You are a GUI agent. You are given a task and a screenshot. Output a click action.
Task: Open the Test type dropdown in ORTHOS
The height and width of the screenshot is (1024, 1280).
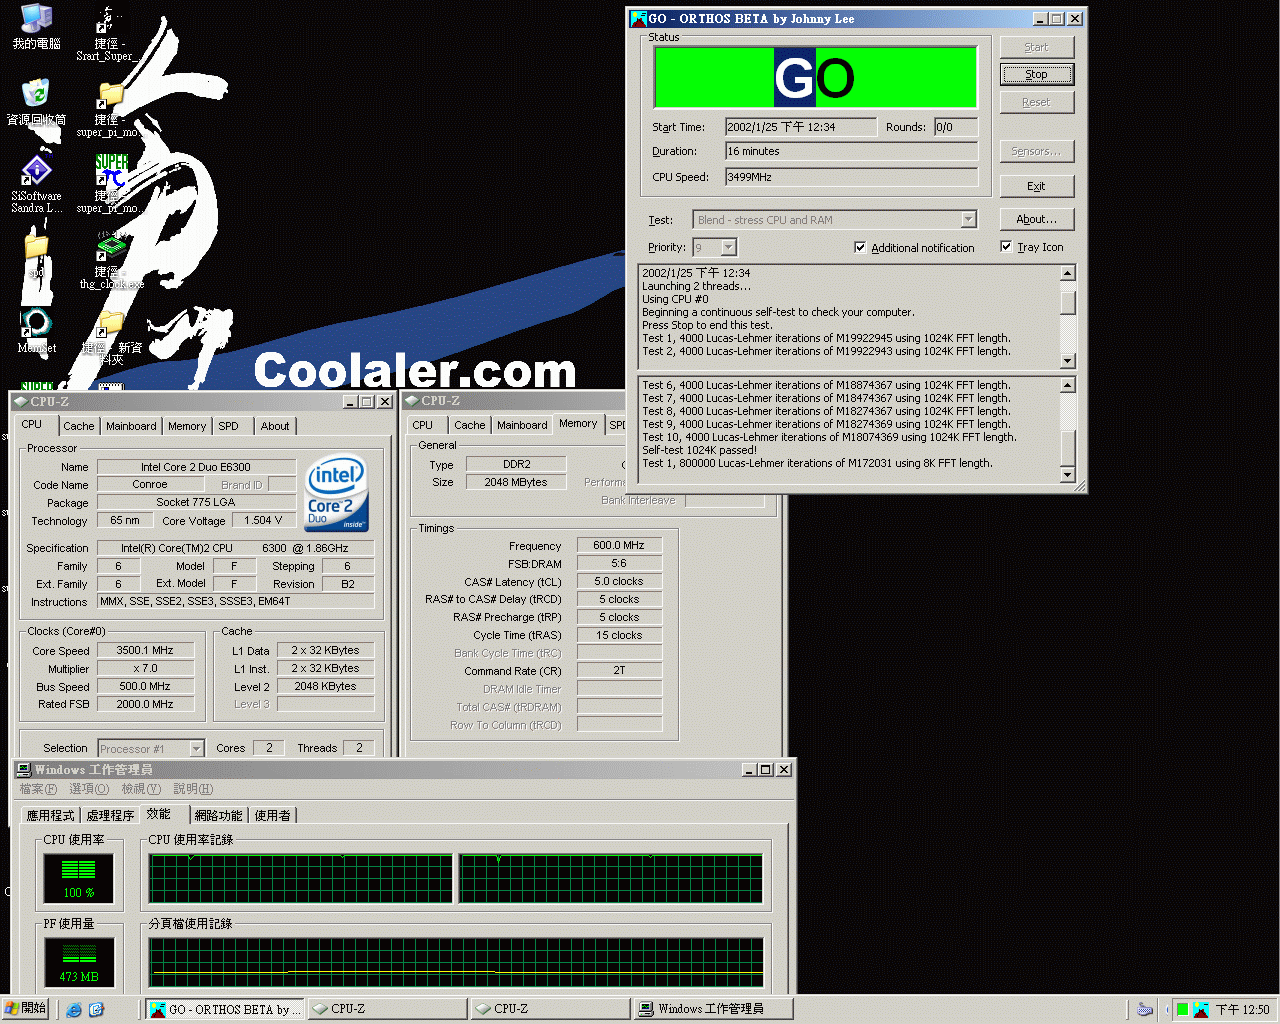[968, 220]
